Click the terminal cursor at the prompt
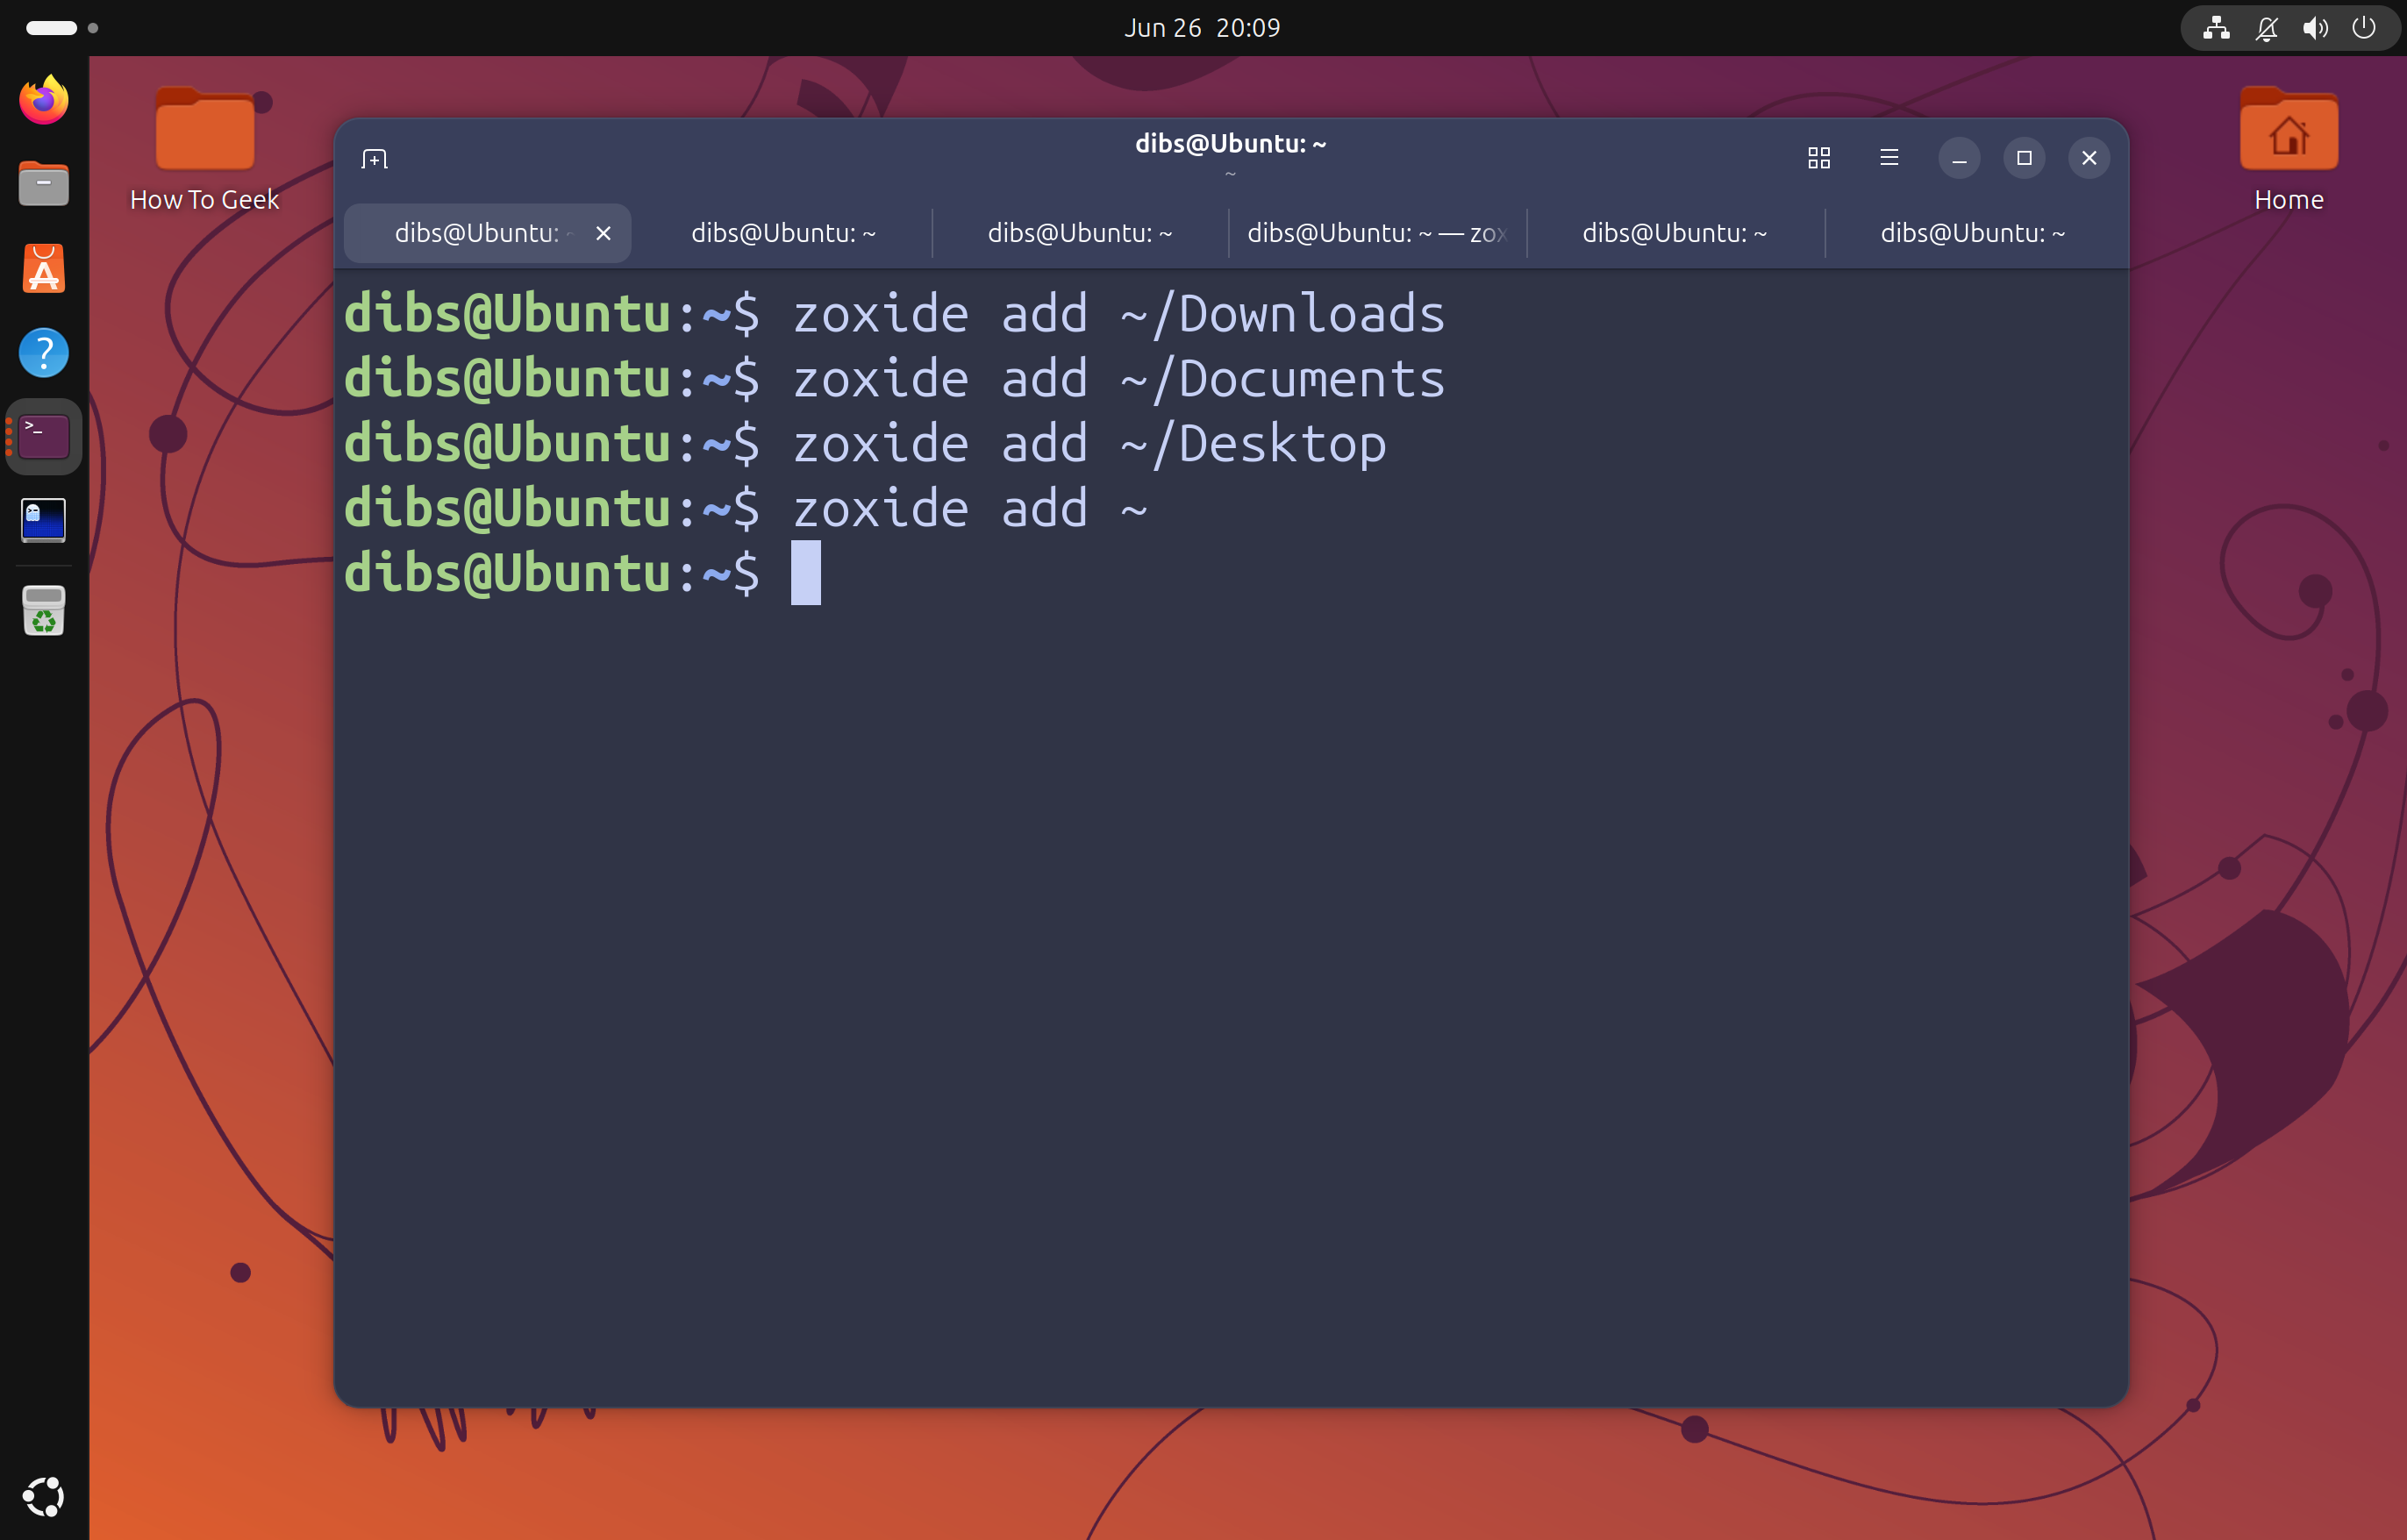Image resolution: width=2407 pixels, height=1540 pixels. pos(806,573)
